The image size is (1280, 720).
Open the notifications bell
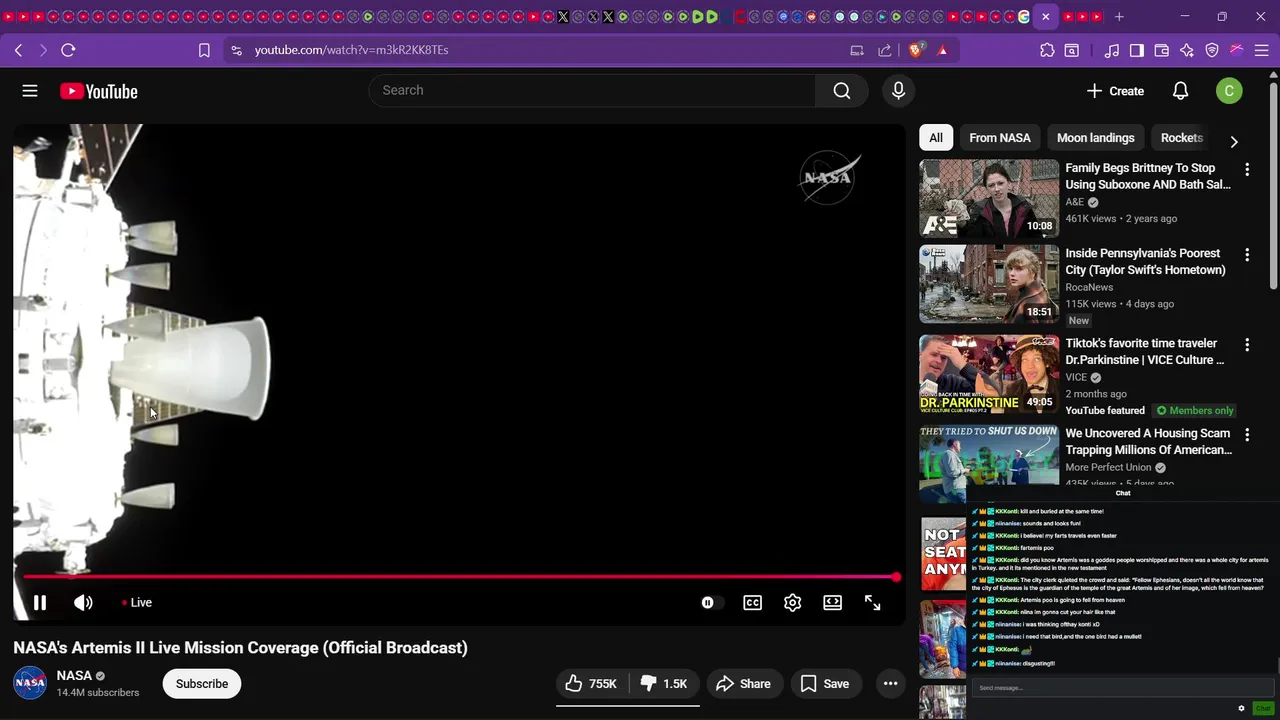1180,91
